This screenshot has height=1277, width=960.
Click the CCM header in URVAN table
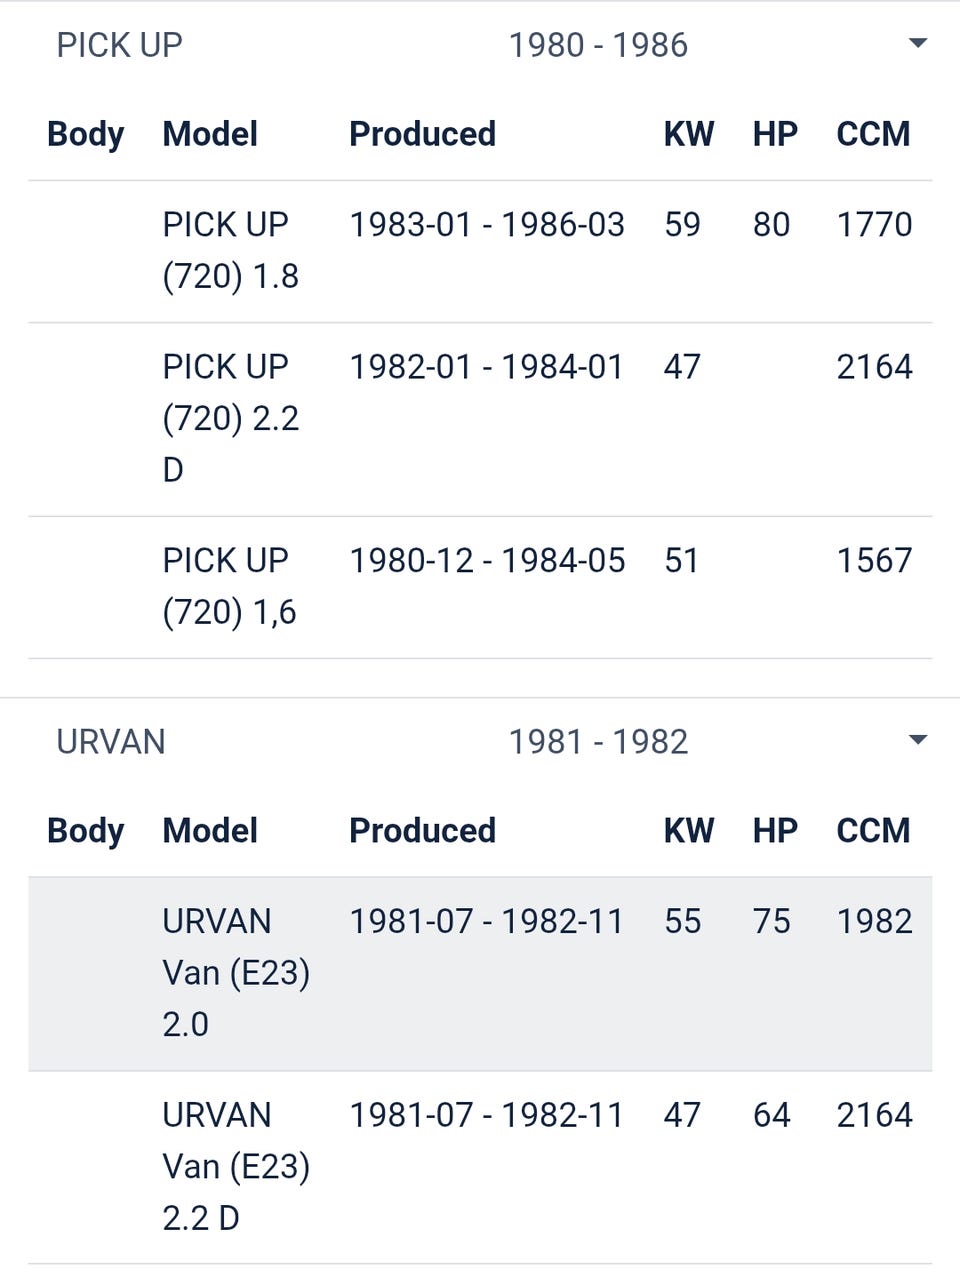[873, 831]
